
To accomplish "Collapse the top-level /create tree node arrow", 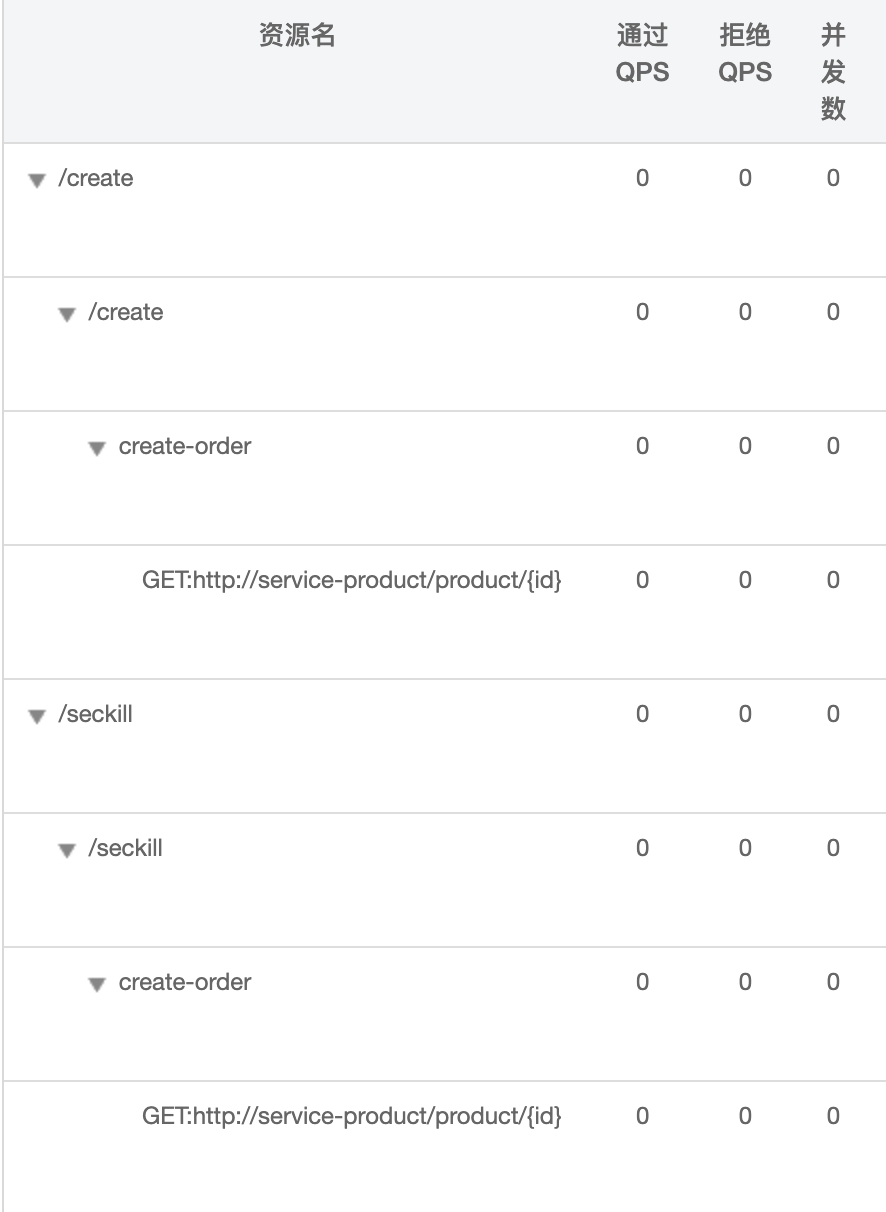I will 37,181.
